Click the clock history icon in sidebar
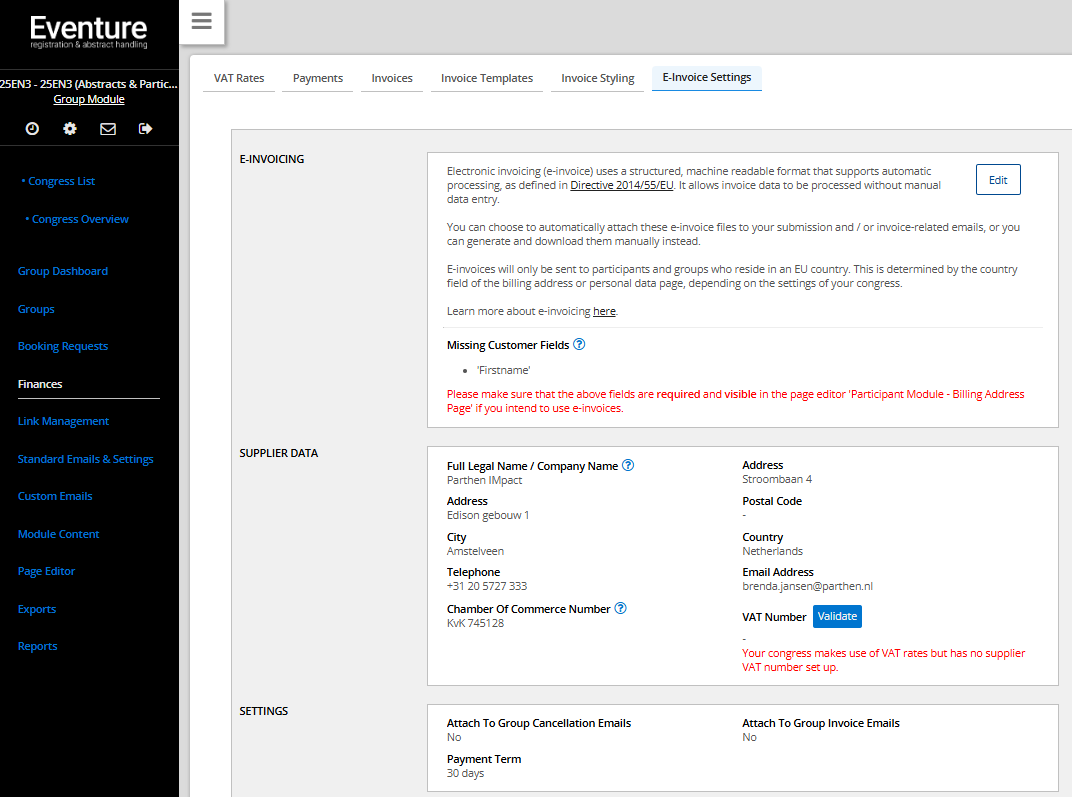The image size is (1072, 797). click(x=32, y=129)
